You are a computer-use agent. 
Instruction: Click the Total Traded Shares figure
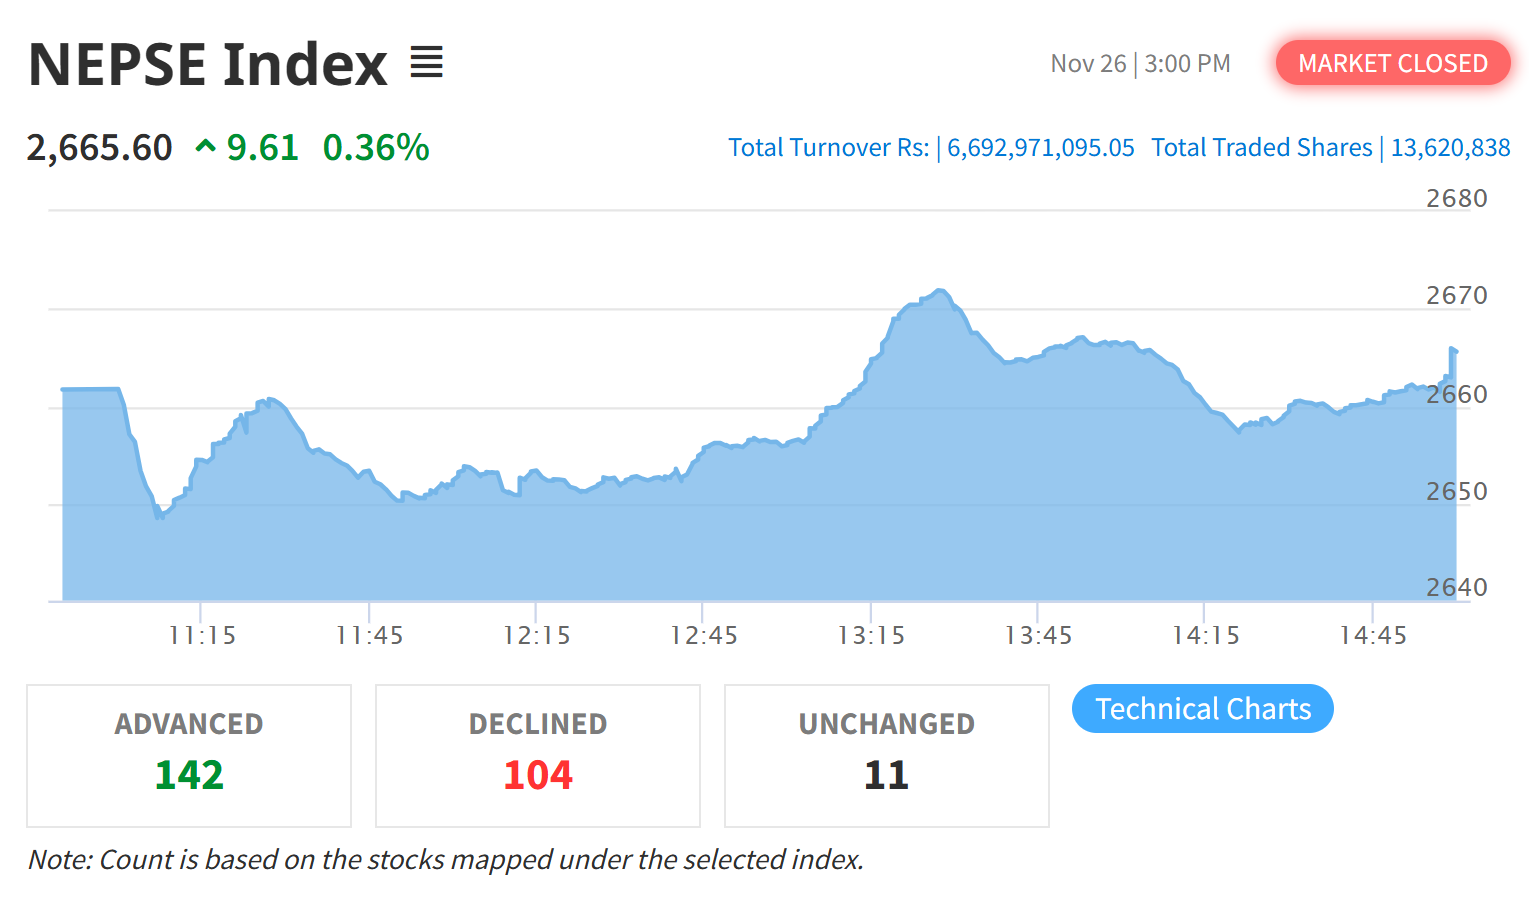tap(1450, 148)
